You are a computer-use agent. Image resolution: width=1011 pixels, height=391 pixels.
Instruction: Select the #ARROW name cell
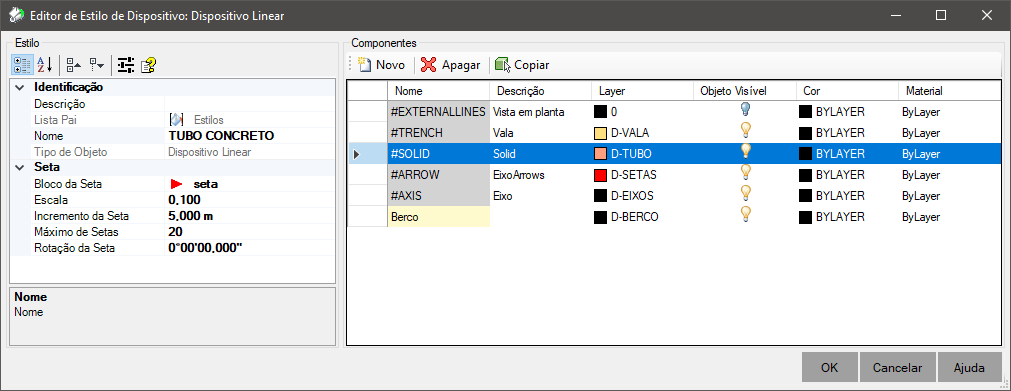click(x=438, y=174)
